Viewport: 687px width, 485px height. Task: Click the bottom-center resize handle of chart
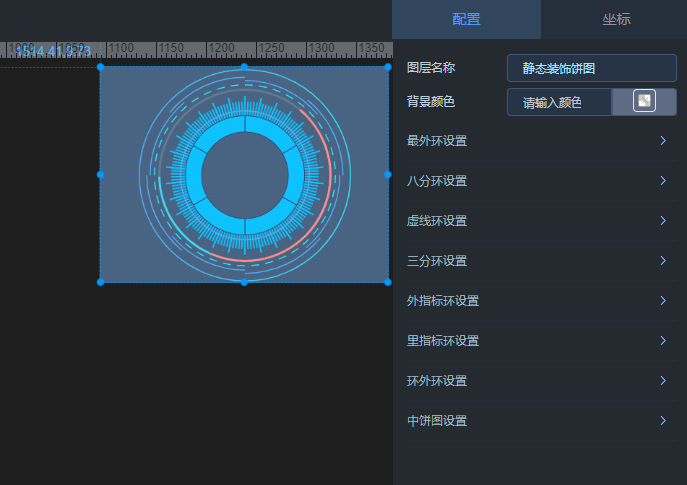tap(244, 282)
